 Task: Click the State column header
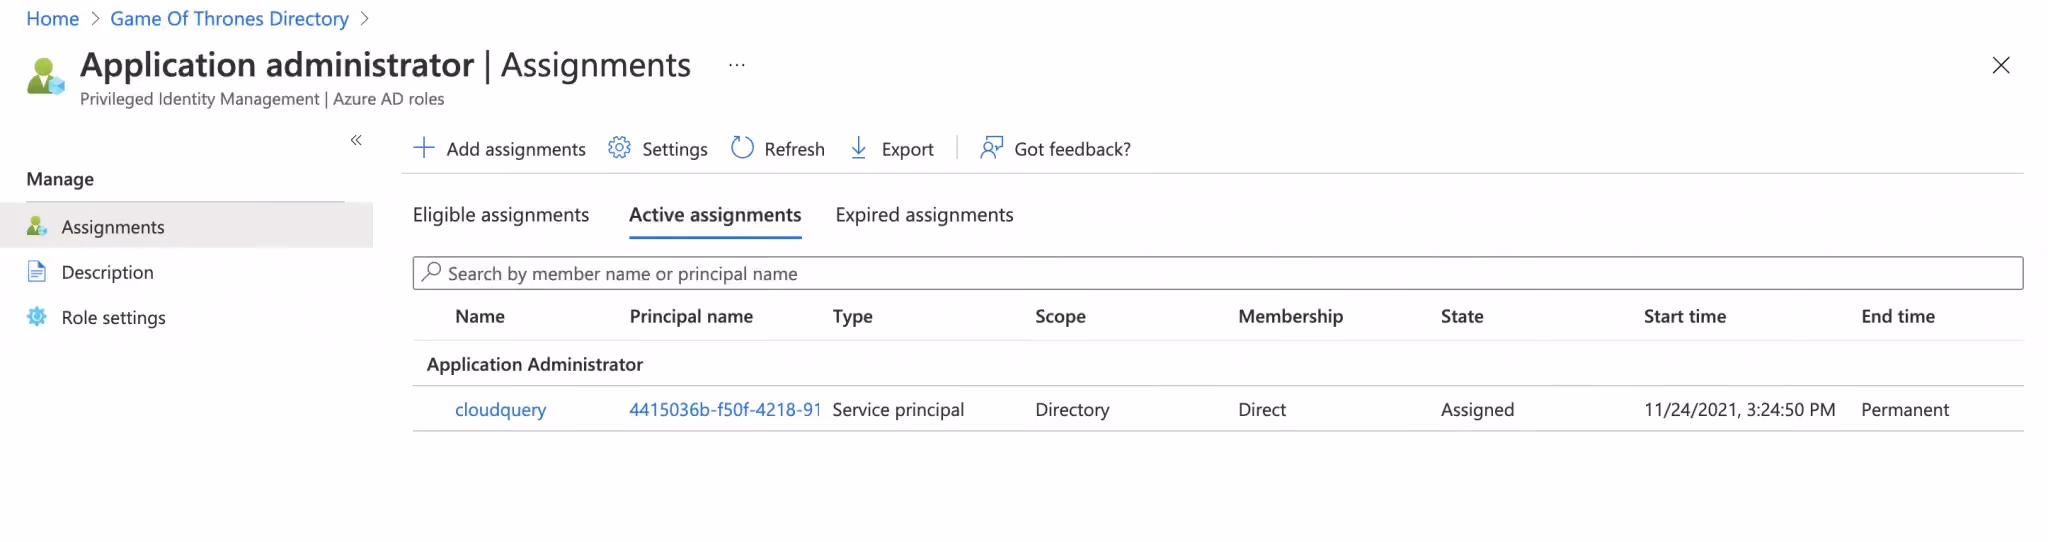pos(1462,316)
